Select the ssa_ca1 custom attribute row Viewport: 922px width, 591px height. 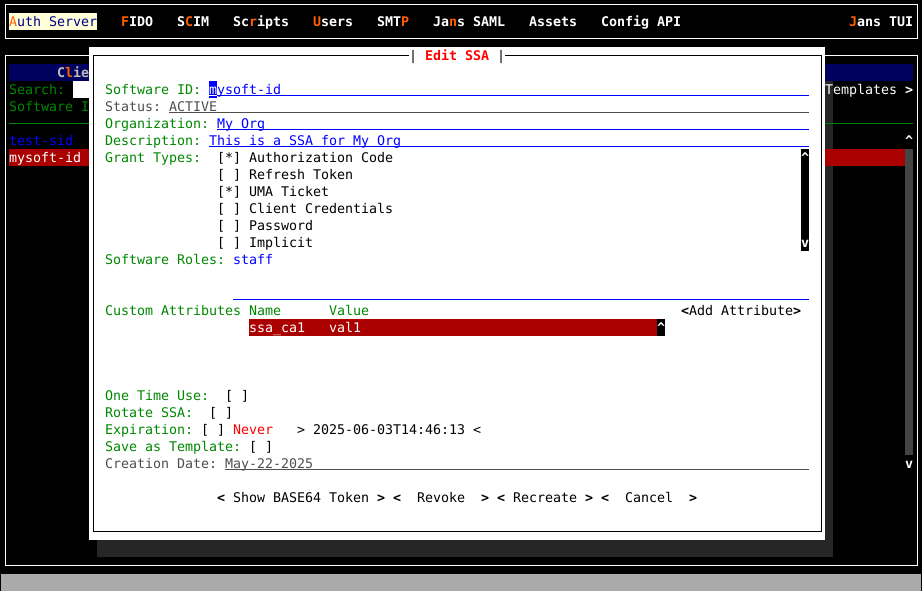(450, 328)
